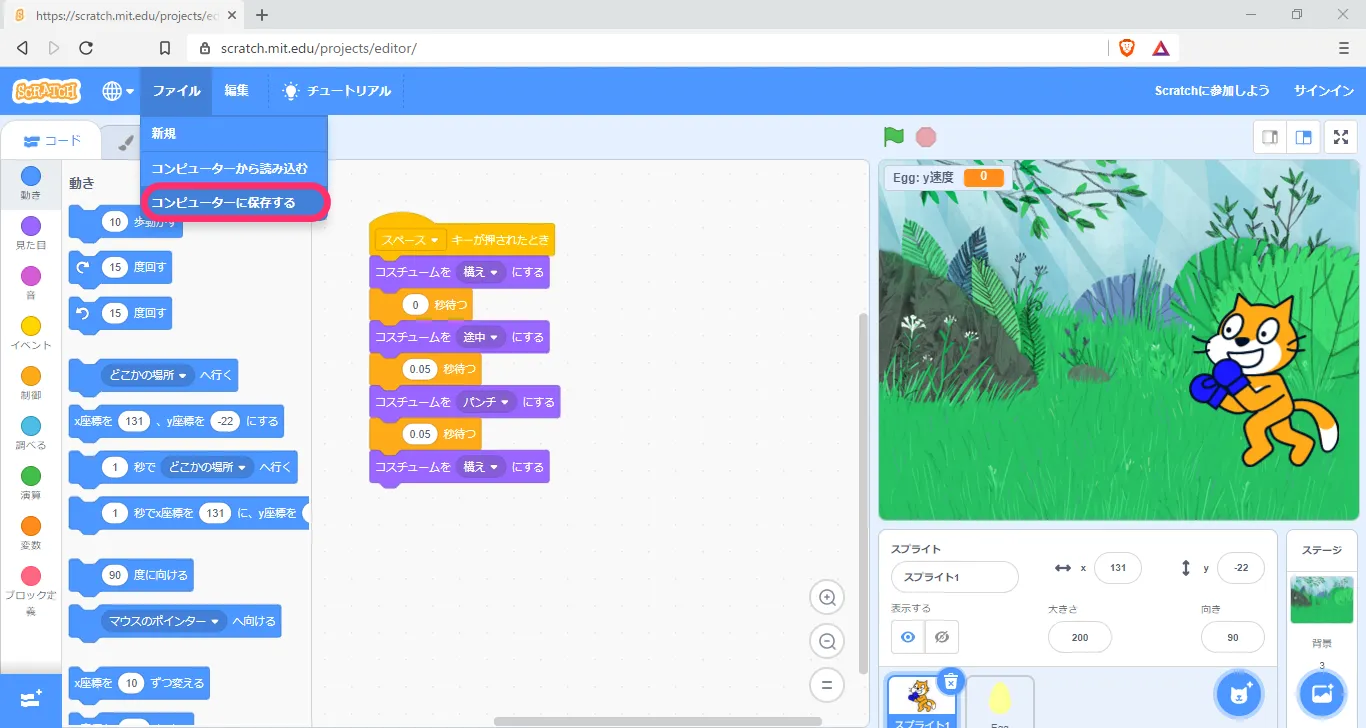Open チュートリアル from the menu bar
The image size is (1366, 728).
point(337,91)
